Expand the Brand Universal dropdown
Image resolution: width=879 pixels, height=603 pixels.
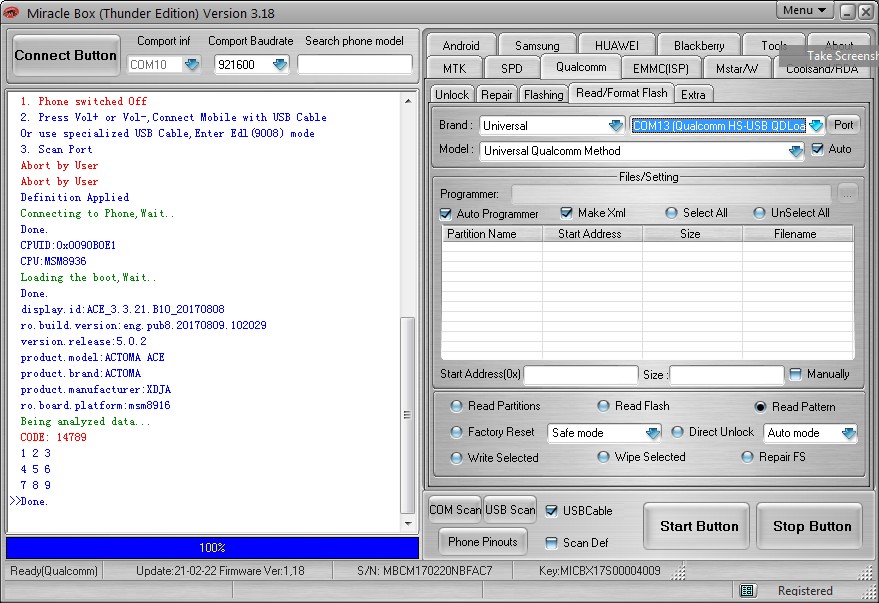(616, 126)
